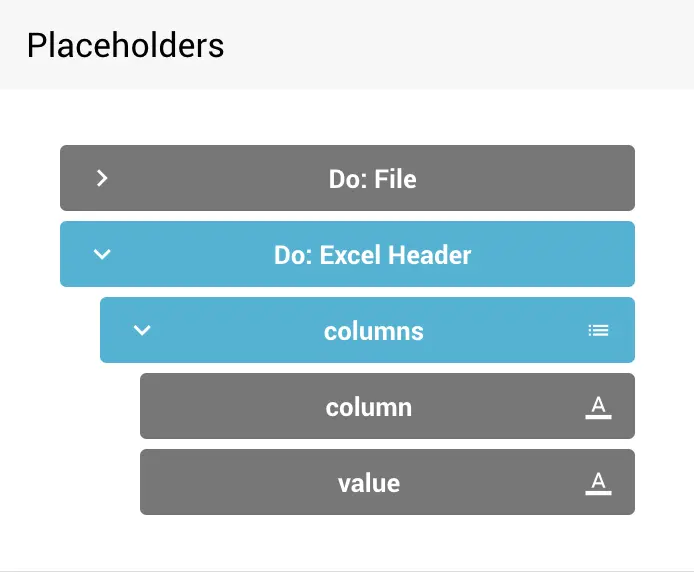Screen dimensions: 694x572
Task: Click the 'value' label text
Action: [368, 483]
